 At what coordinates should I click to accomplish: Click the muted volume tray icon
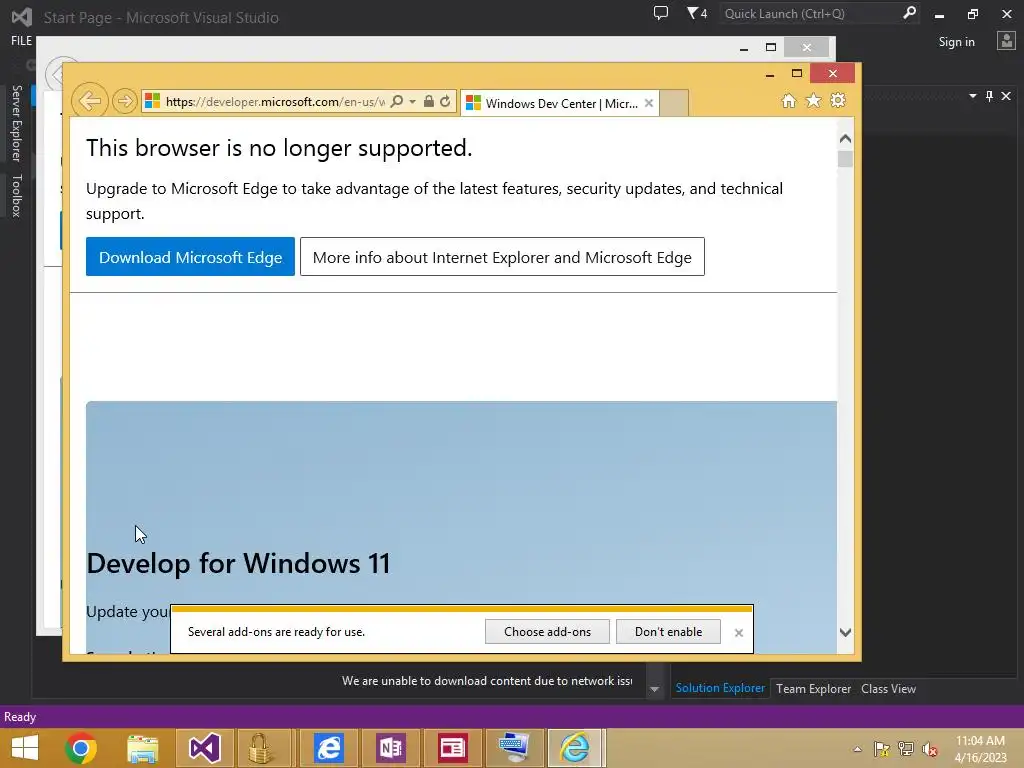point(930,749)
